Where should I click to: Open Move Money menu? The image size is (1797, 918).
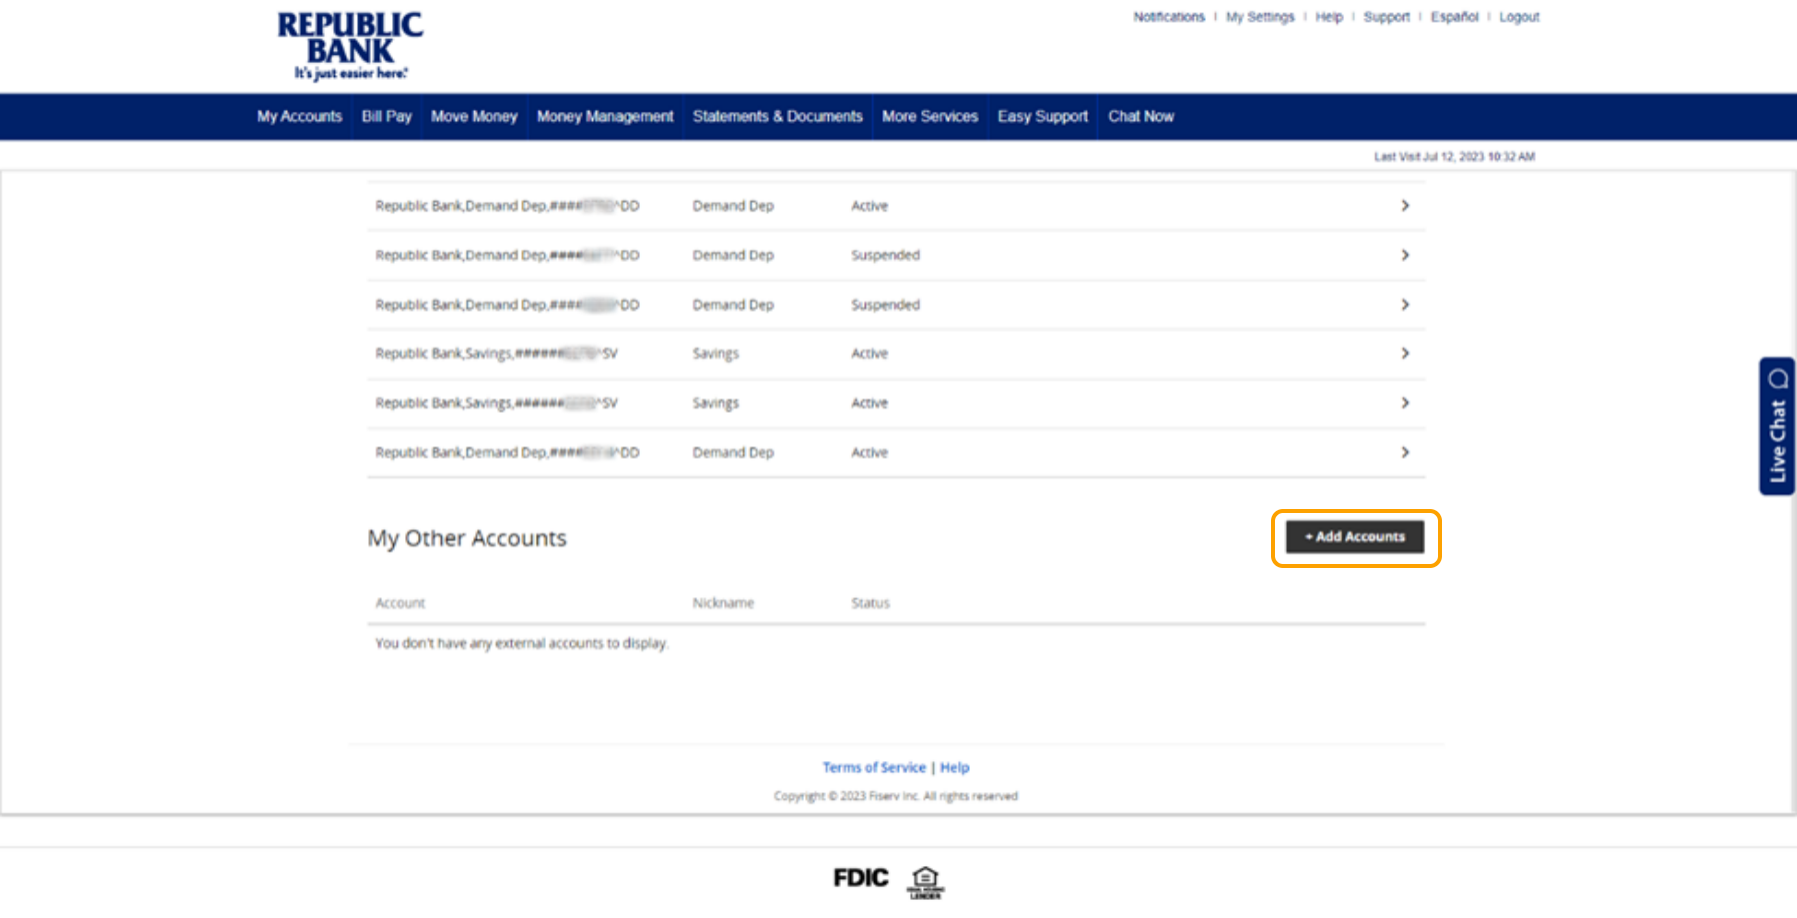point(474,116)
